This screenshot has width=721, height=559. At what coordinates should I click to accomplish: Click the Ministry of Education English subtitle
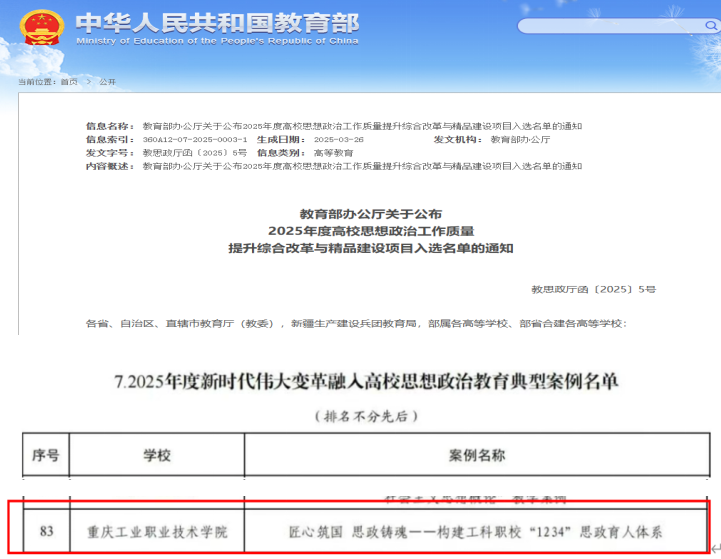[x=217, y=41]
